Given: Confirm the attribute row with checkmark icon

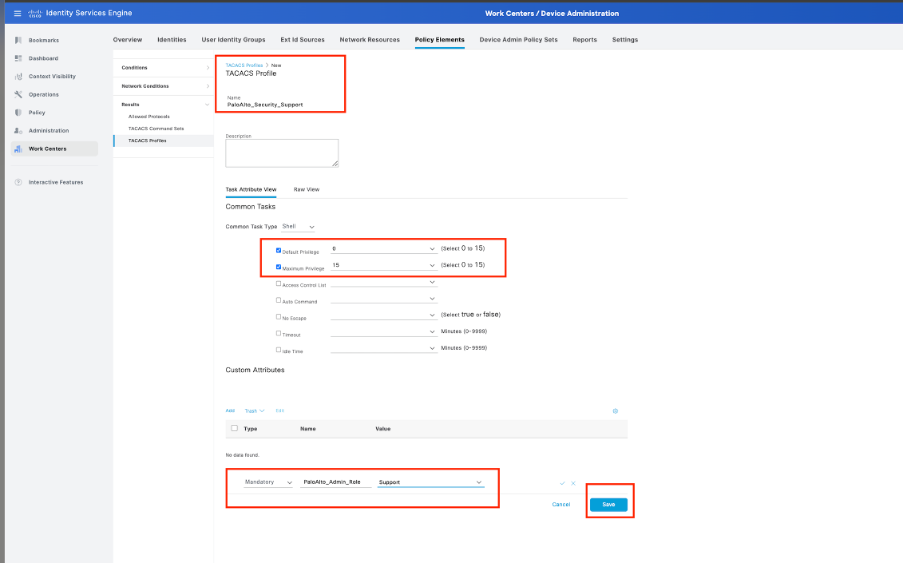Looking at the screenshot, I should coord(562,483).
